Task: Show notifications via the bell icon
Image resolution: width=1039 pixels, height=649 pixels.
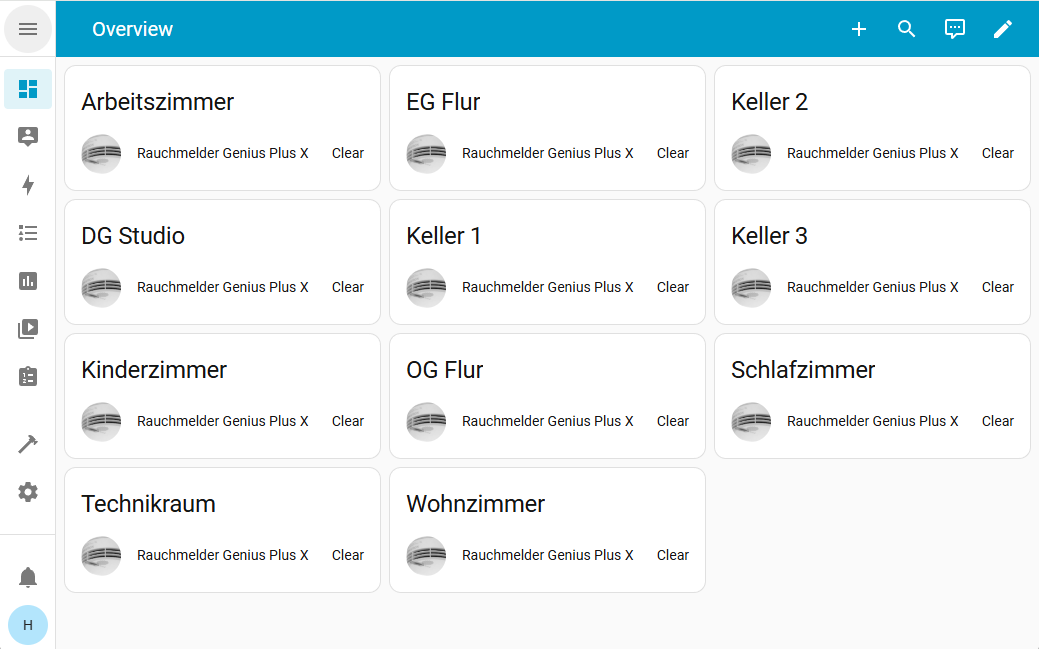Action: click(28, 577)
